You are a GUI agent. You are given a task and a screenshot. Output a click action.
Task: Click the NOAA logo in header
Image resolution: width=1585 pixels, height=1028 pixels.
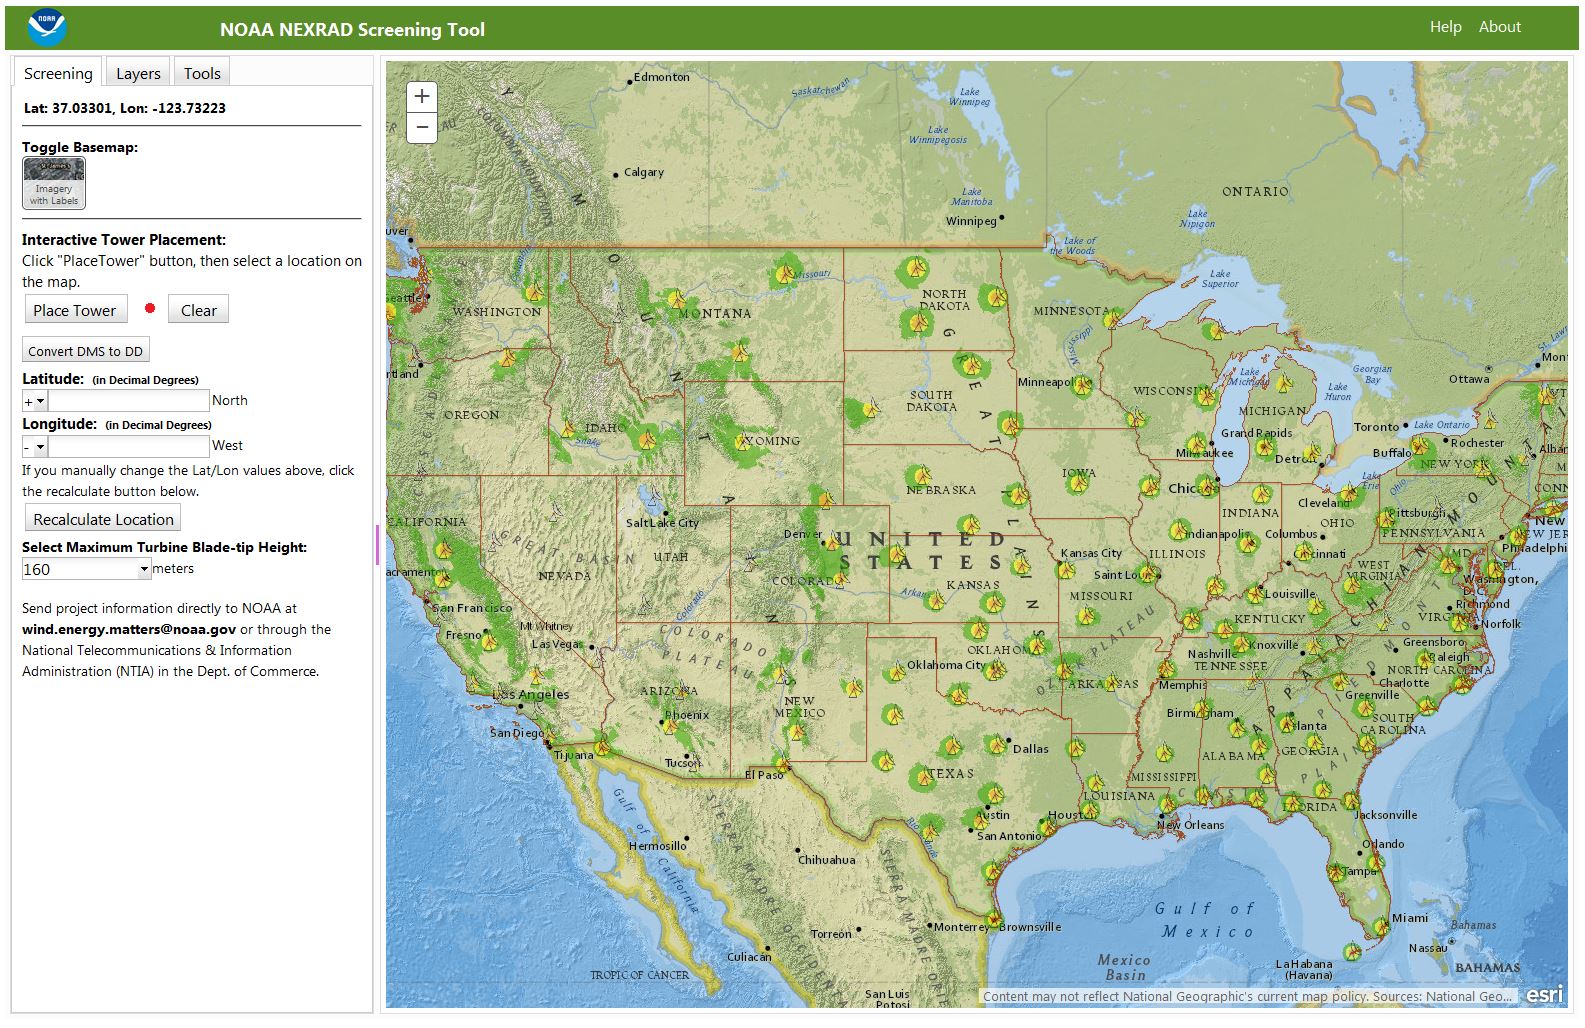coord(48,28)
